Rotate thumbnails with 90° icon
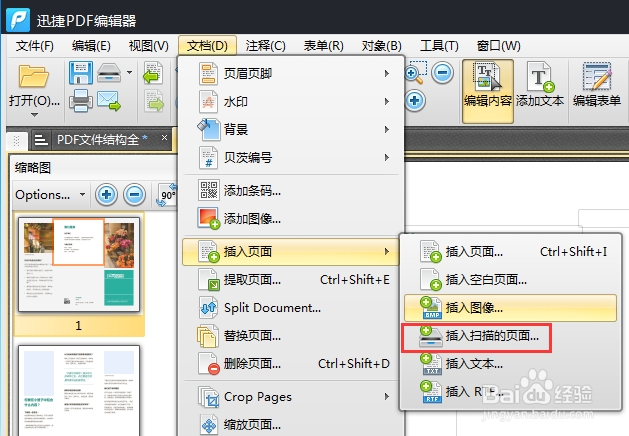Screen dimensions: 629x436 click(x=167, y=195)
